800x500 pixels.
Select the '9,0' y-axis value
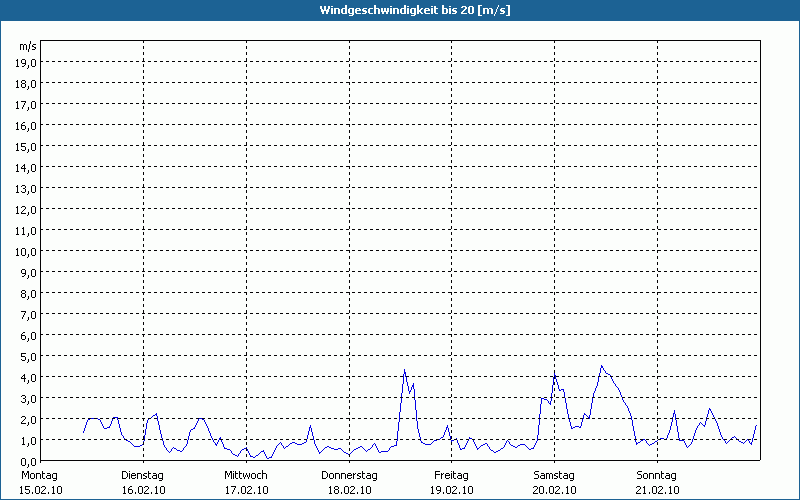coord(29,272)
